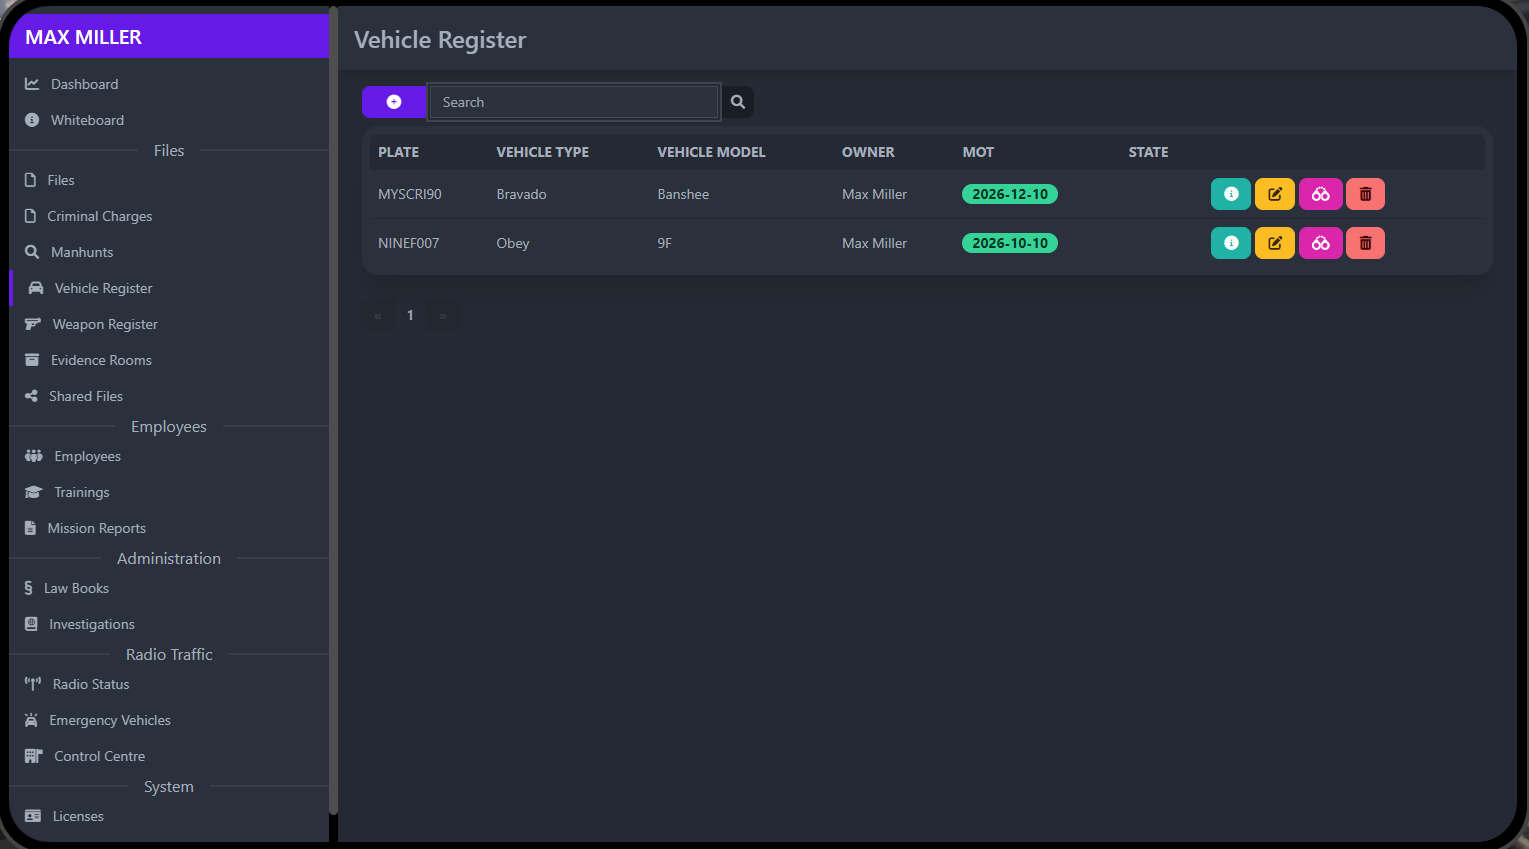Image resolution: width=1529 pixels, height=849 pixels.
Task: Click the siren icon for Emergency Vehicles
Action: click(29, 719)
